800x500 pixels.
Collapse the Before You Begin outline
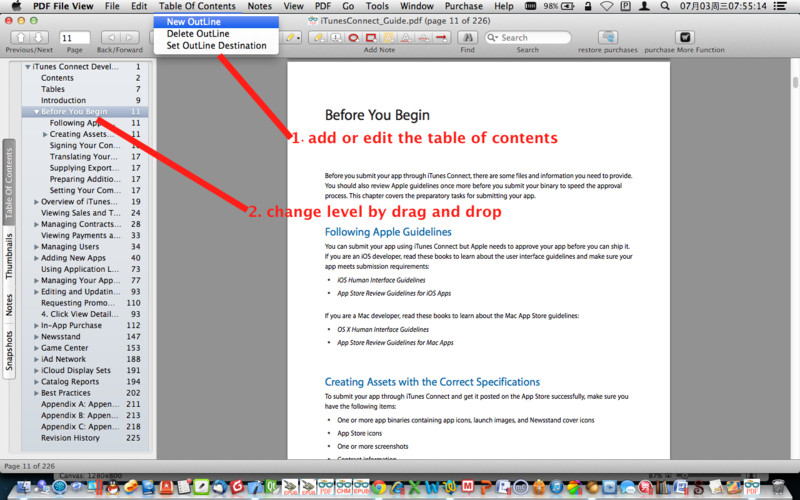click(37, 112)
